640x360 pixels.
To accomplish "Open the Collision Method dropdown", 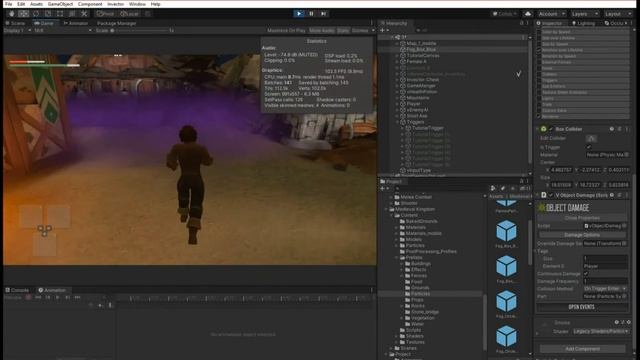I will pyautogui.click(x=605, y=289).
